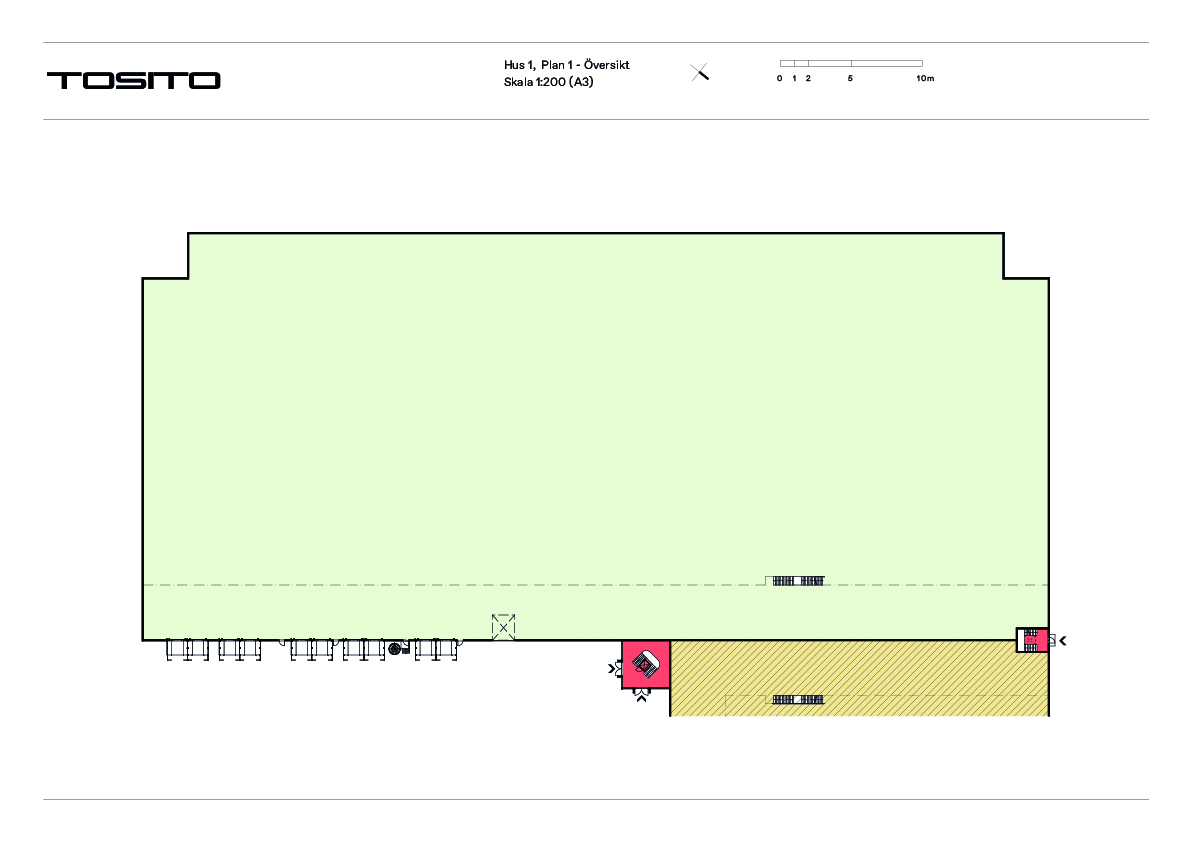Click the entrance arrow left of the red stairwell

tap(612, 669)
